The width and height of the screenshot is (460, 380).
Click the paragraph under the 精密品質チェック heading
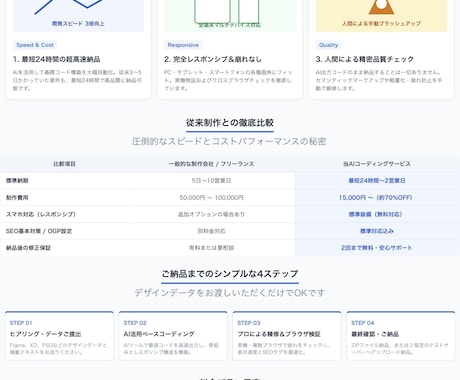pyautogui.click(x=379, y=80)
